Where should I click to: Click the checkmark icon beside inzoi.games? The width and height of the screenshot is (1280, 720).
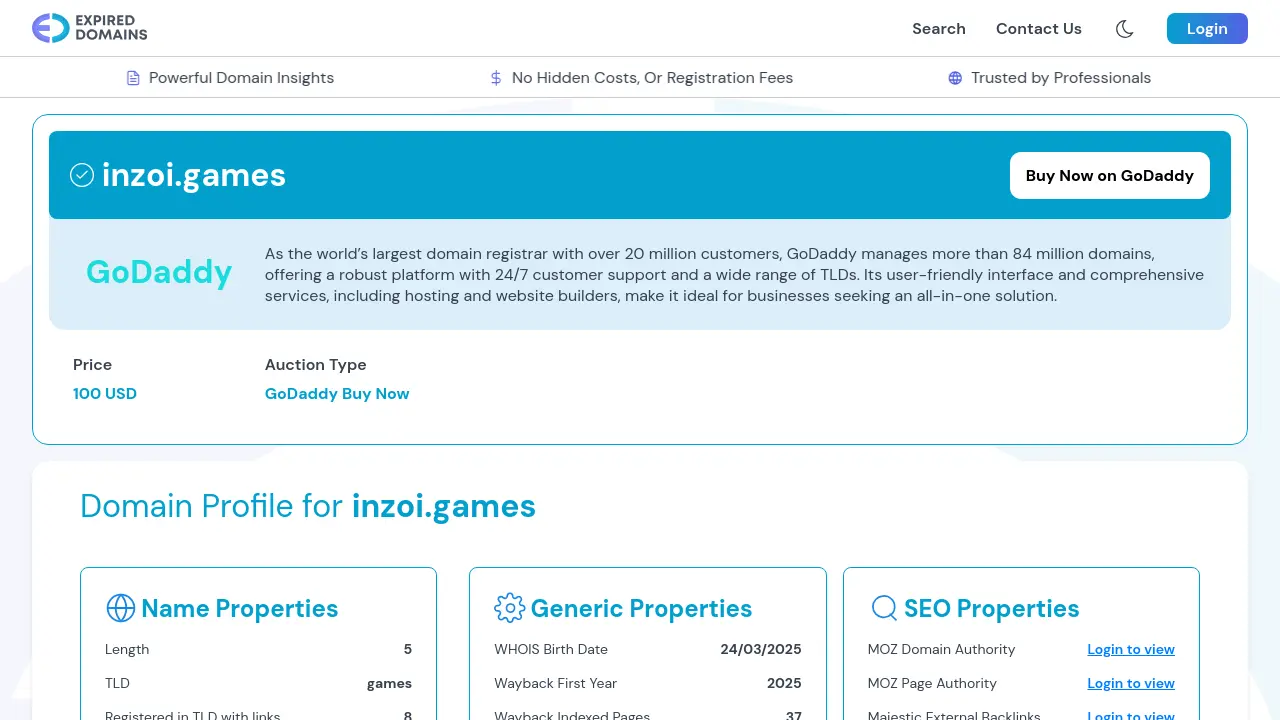click(82, 175)
